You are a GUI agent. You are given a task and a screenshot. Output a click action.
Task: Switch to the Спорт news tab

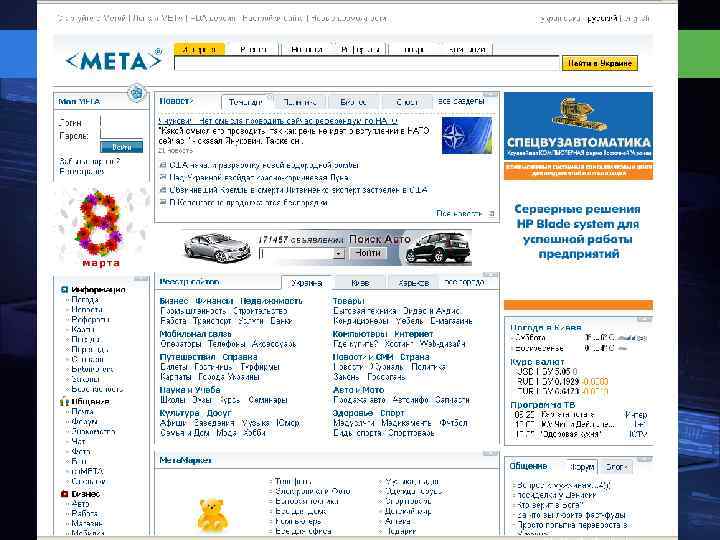[406, 102]
